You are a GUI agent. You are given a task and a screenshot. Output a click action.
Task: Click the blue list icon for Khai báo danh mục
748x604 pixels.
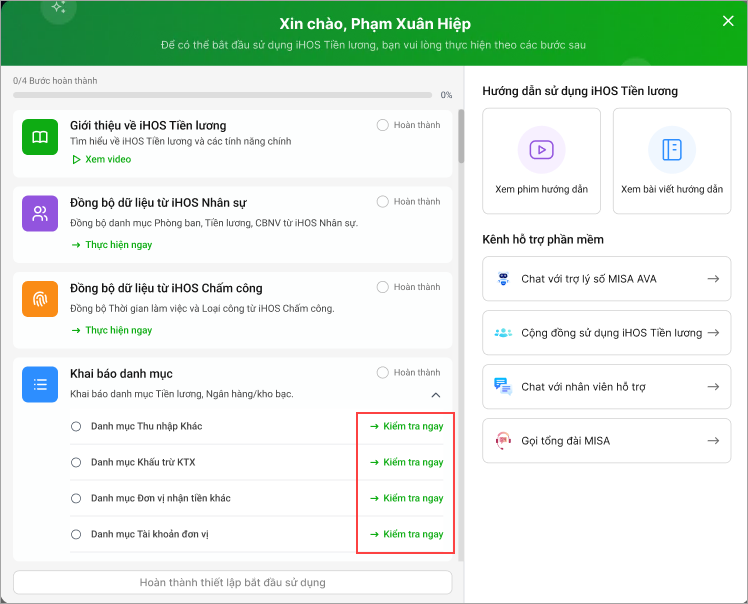click(x=40, y=385)
